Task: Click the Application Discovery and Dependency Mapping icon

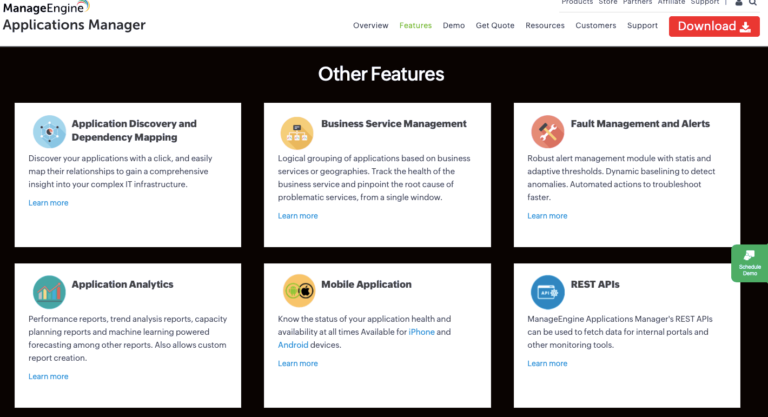Action: [49, 132]
